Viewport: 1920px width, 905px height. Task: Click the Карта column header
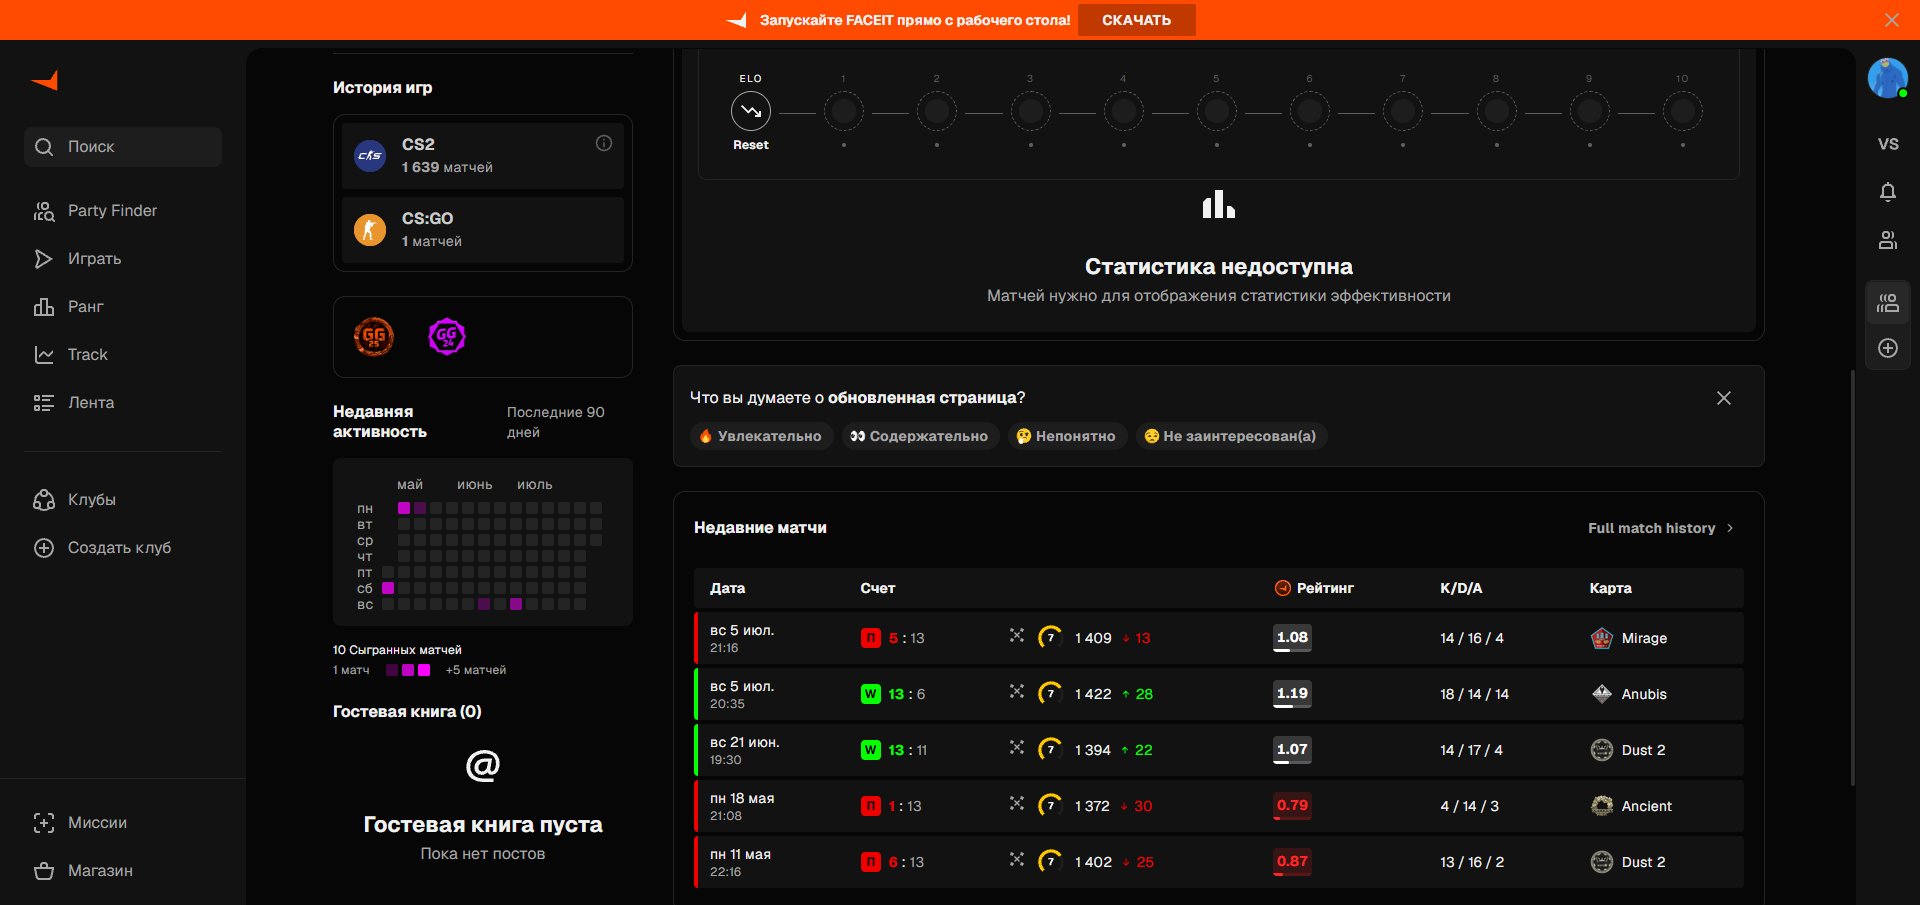[x=1610, y=588]
